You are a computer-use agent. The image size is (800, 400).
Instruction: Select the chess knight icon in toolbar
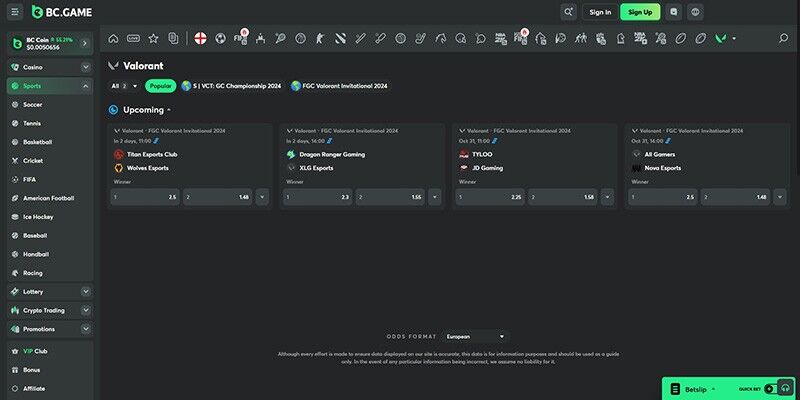point(620,38)
